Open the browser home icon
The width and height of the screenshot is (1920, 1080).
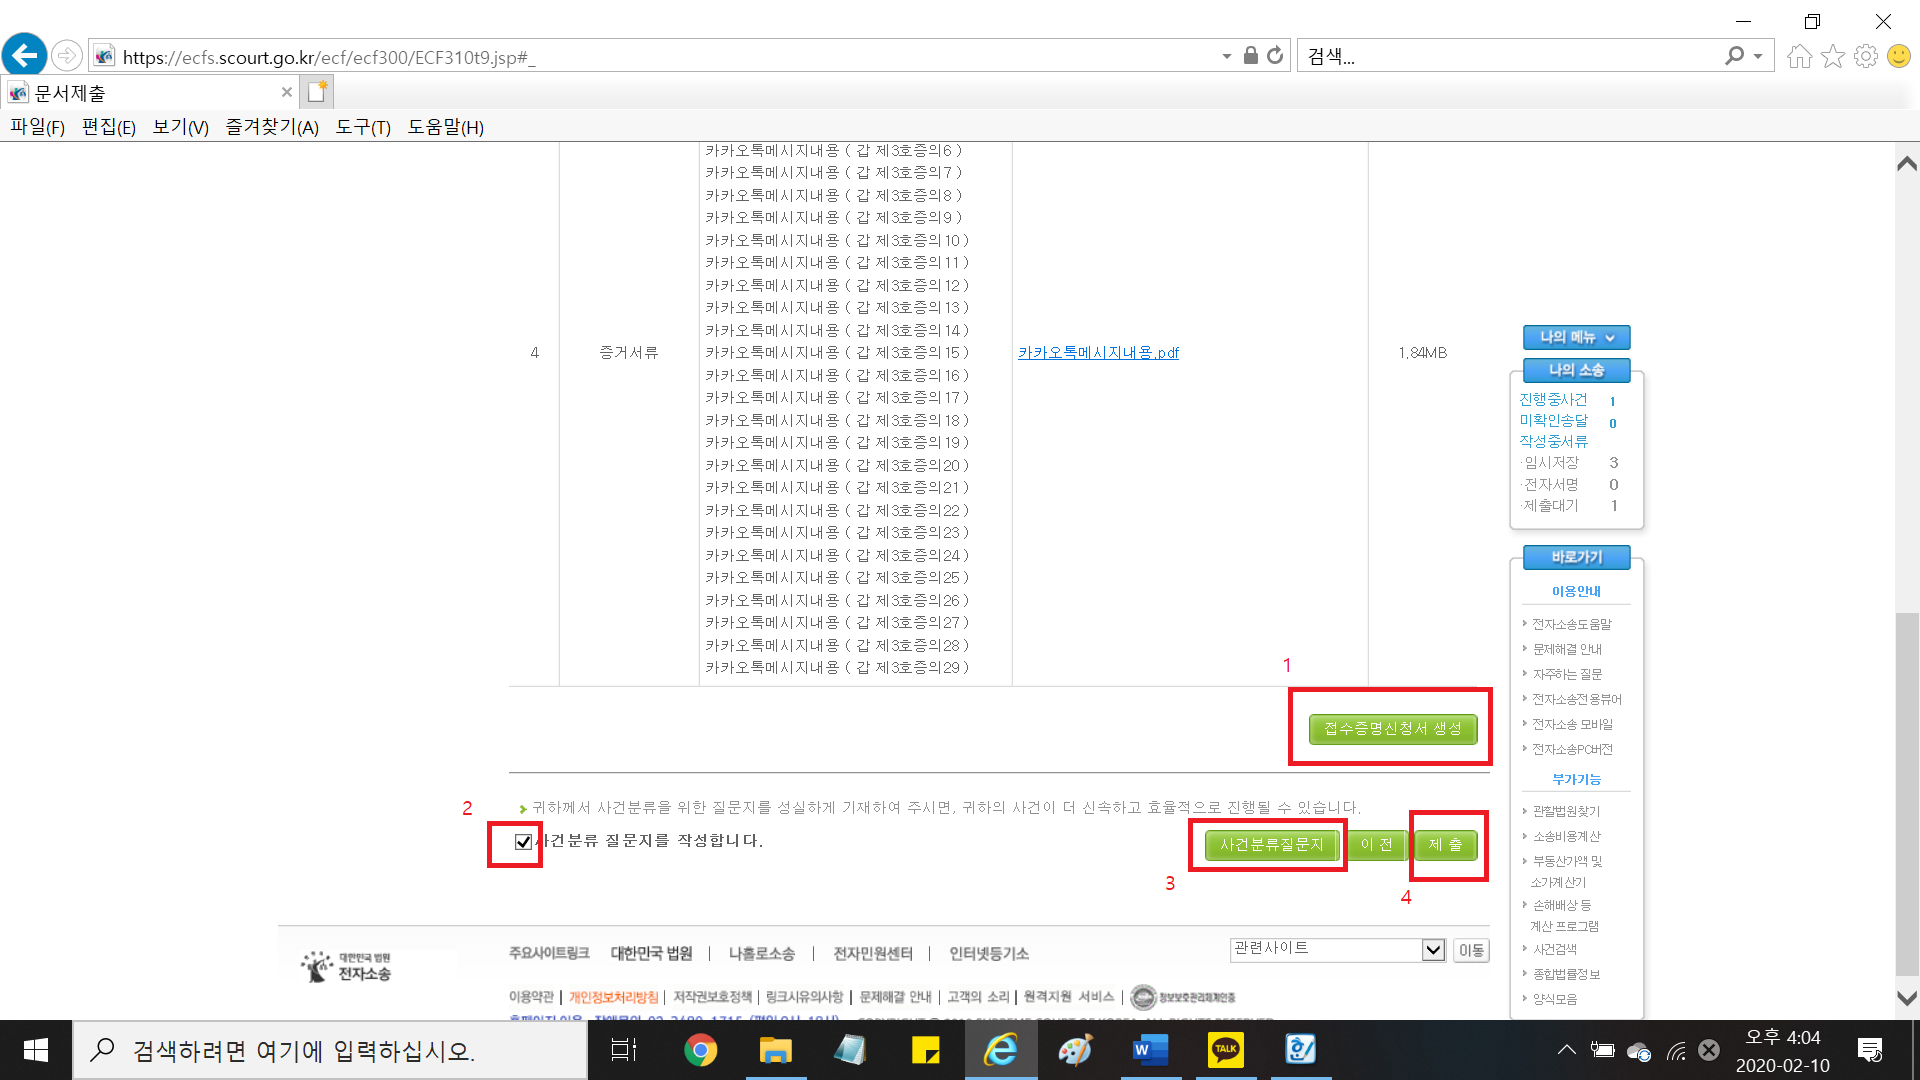point(1799,57)
